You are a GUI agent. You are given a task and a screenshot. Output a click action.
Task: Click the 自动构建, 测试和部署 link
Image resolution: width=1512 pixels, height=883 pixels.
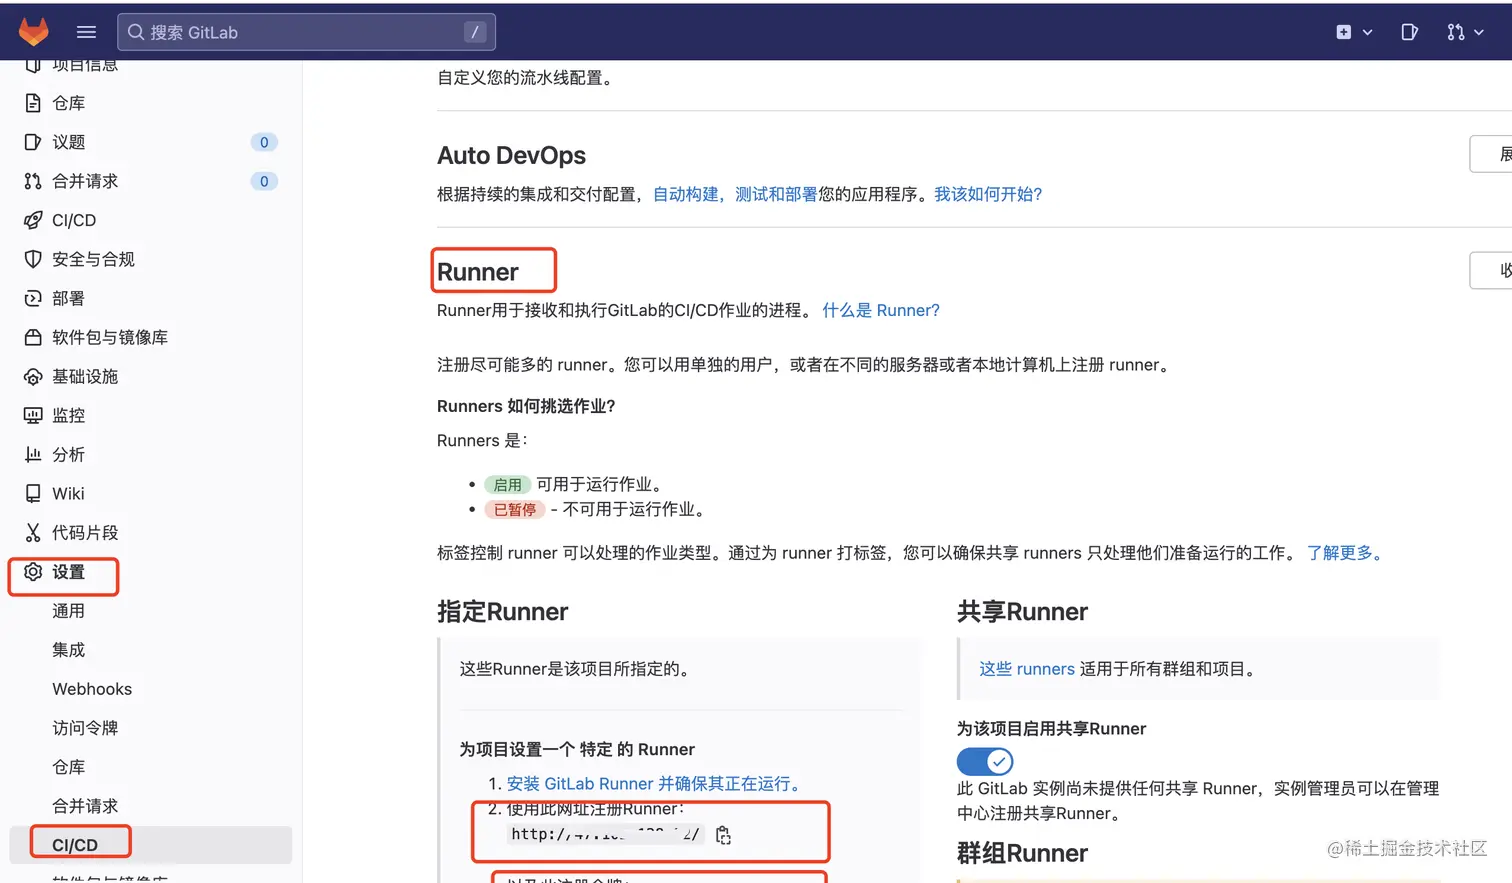click(x=735, y=194)
